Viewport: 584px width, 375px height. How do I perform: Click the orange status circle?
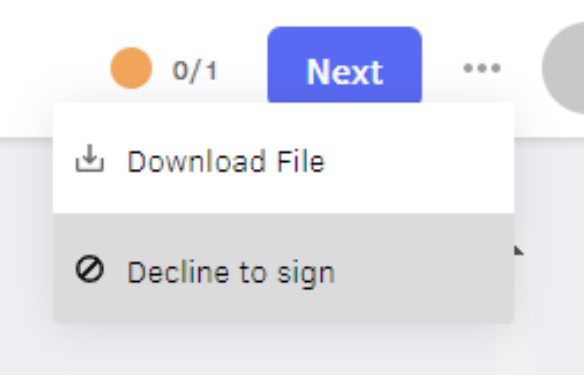(x=131, y=68)
